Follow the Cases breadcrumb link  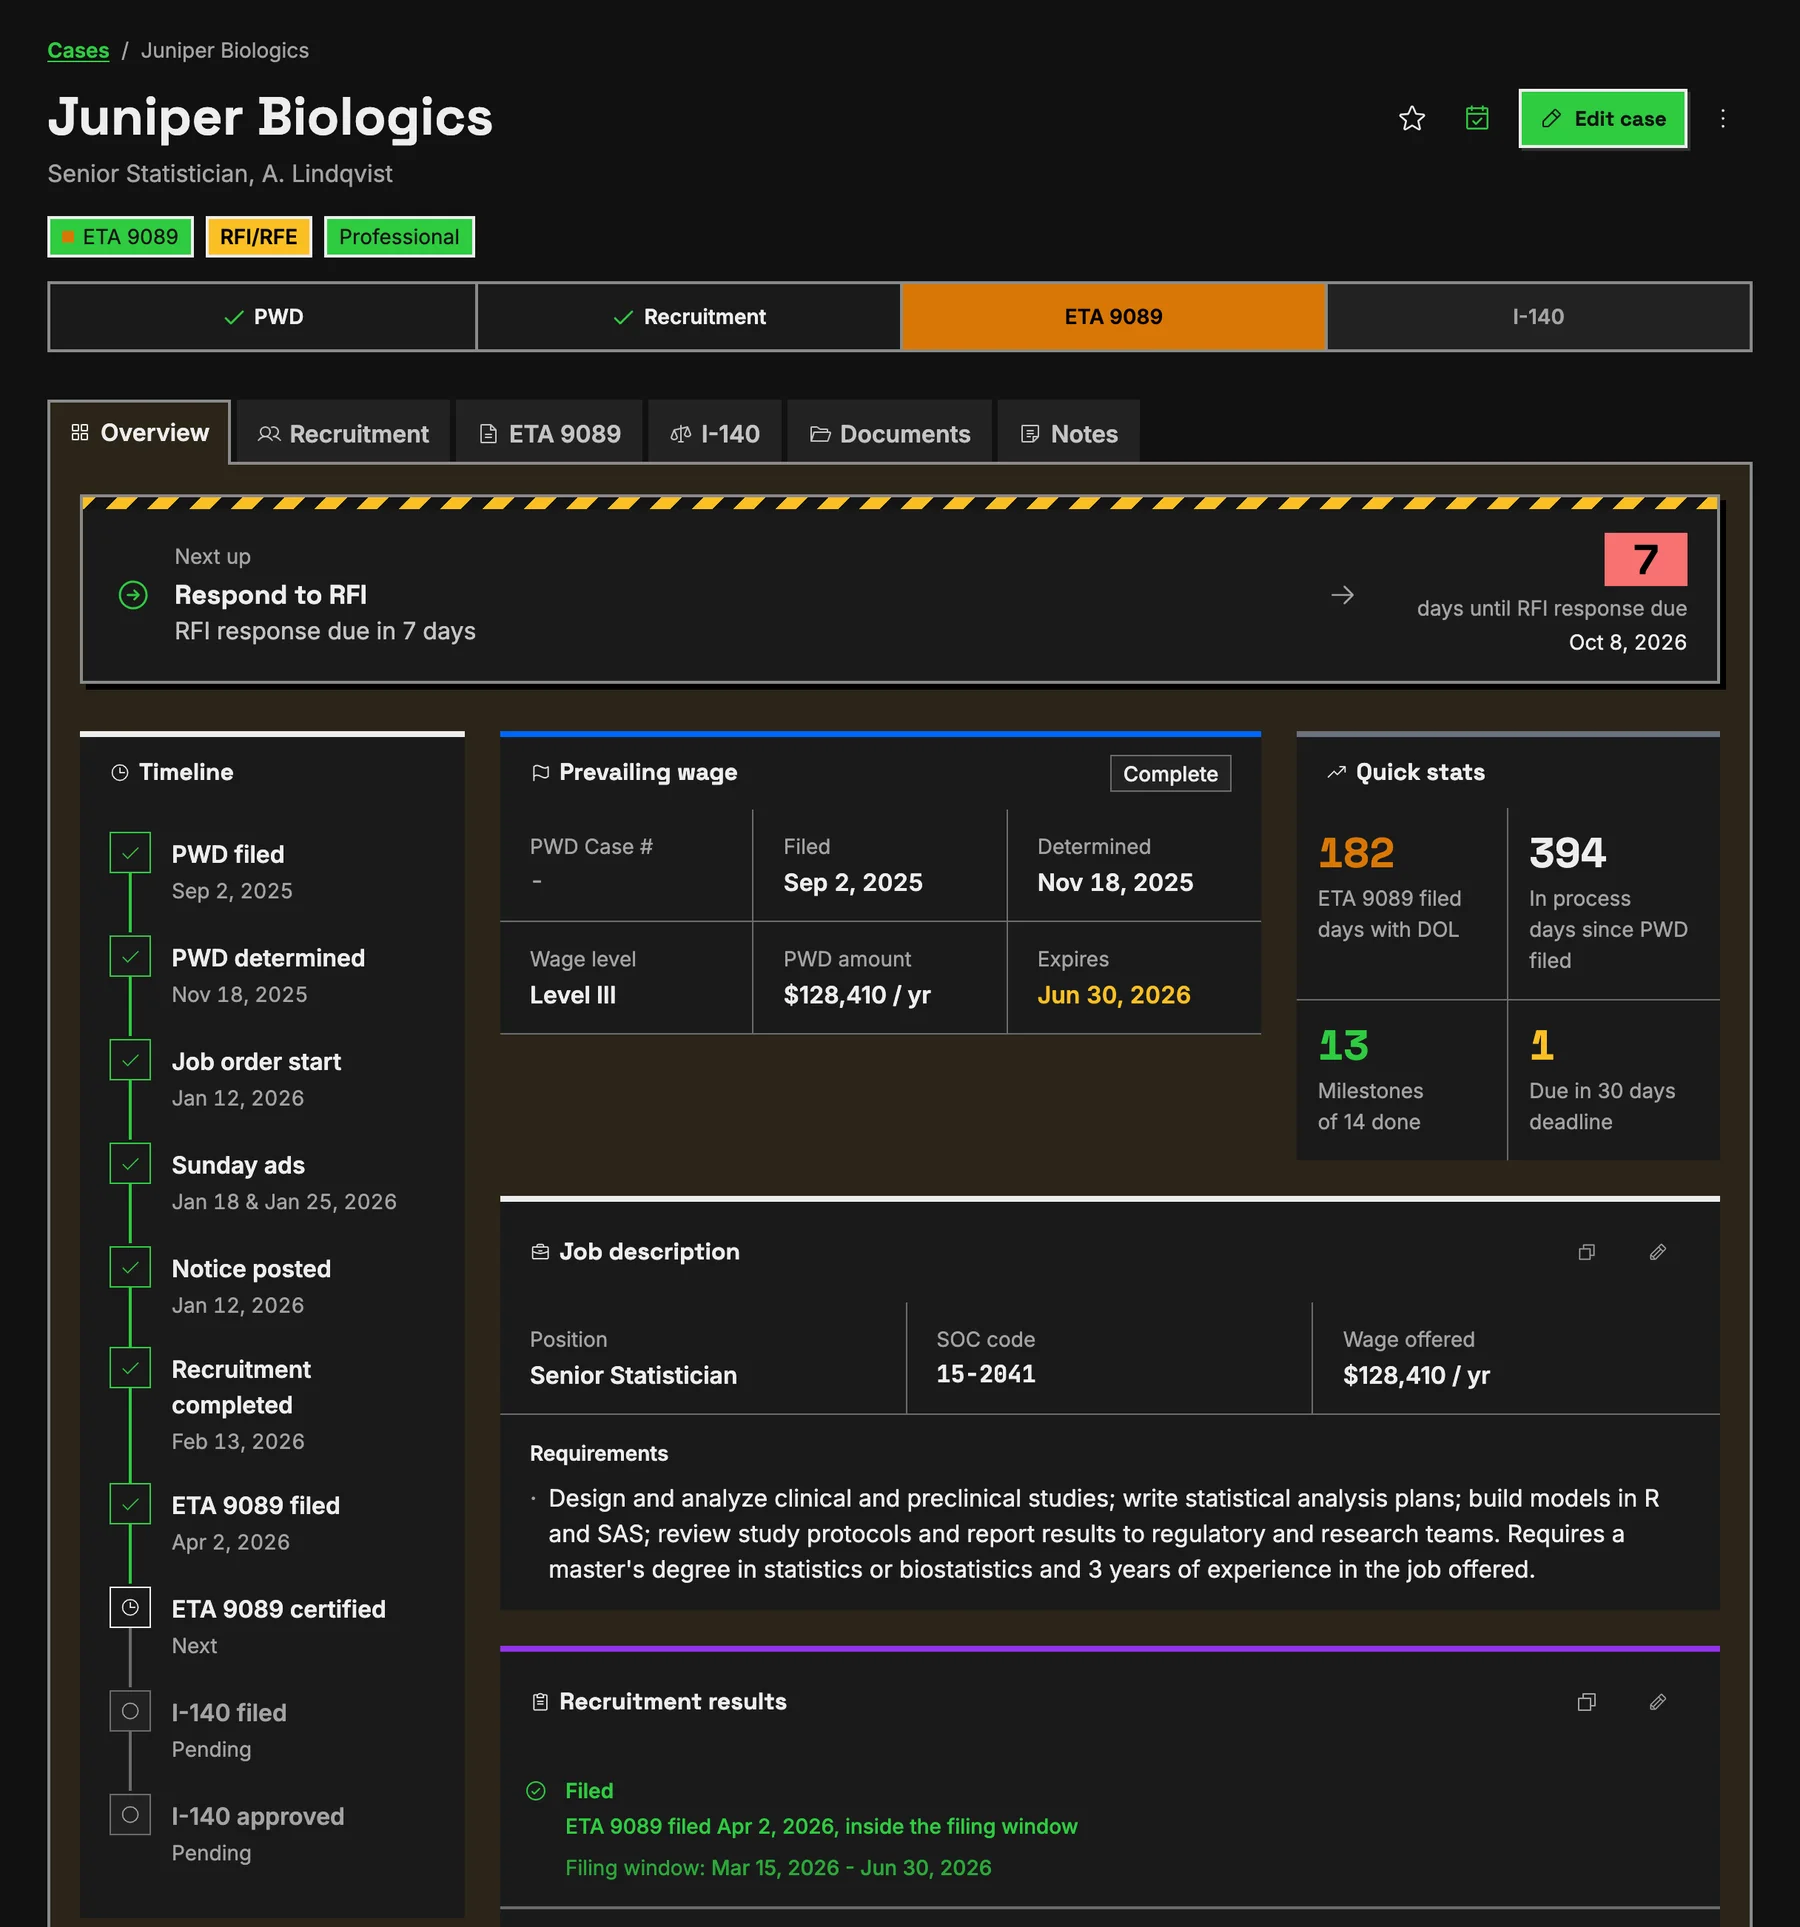pyautogui.click(x=78, y=51)
